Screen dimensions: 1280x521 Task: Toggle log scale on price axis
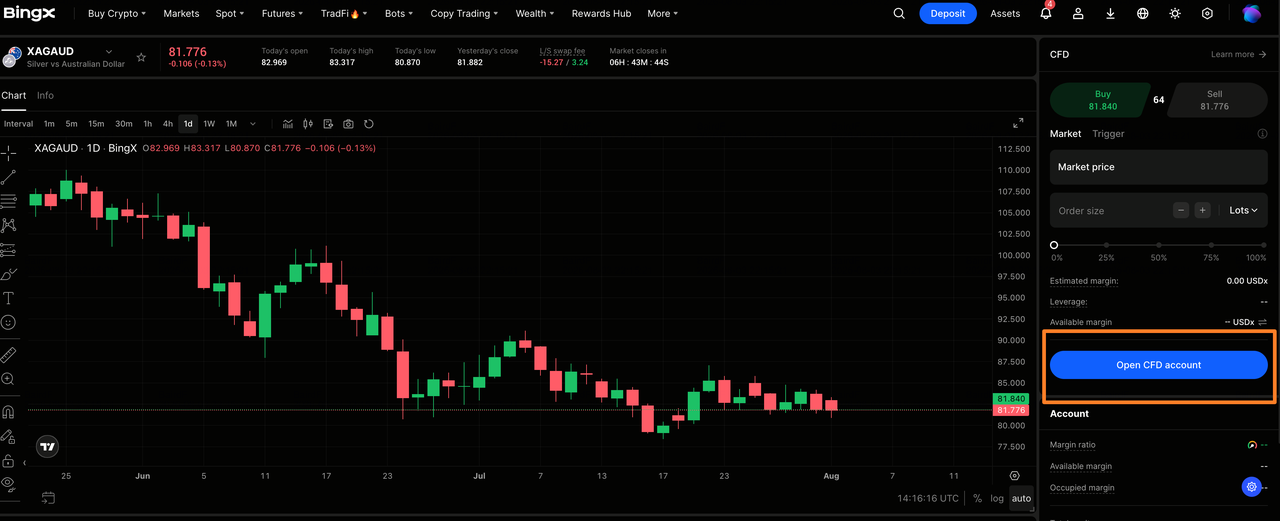tap(997, 498)
